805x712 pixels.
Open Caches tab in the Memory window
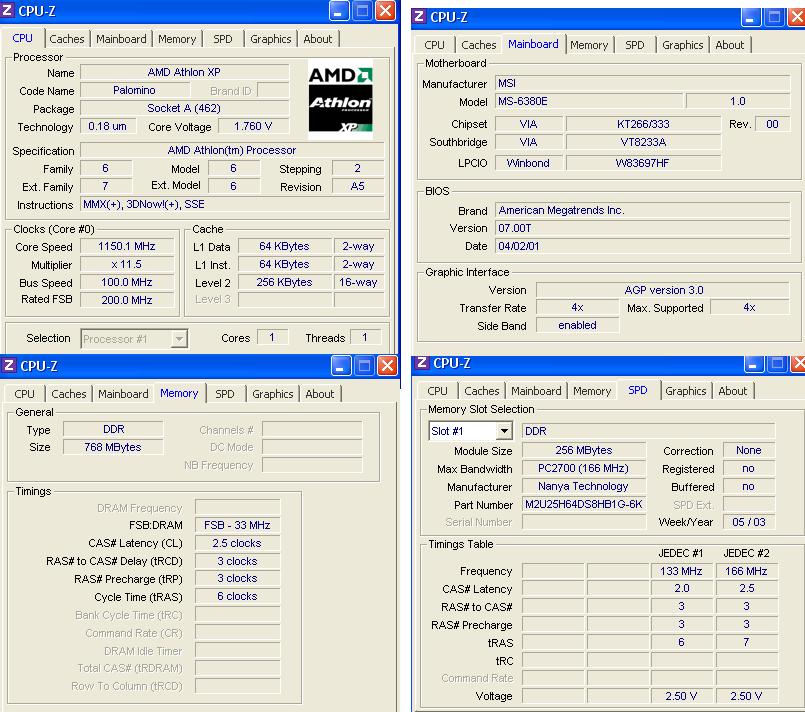pos(69,394)
